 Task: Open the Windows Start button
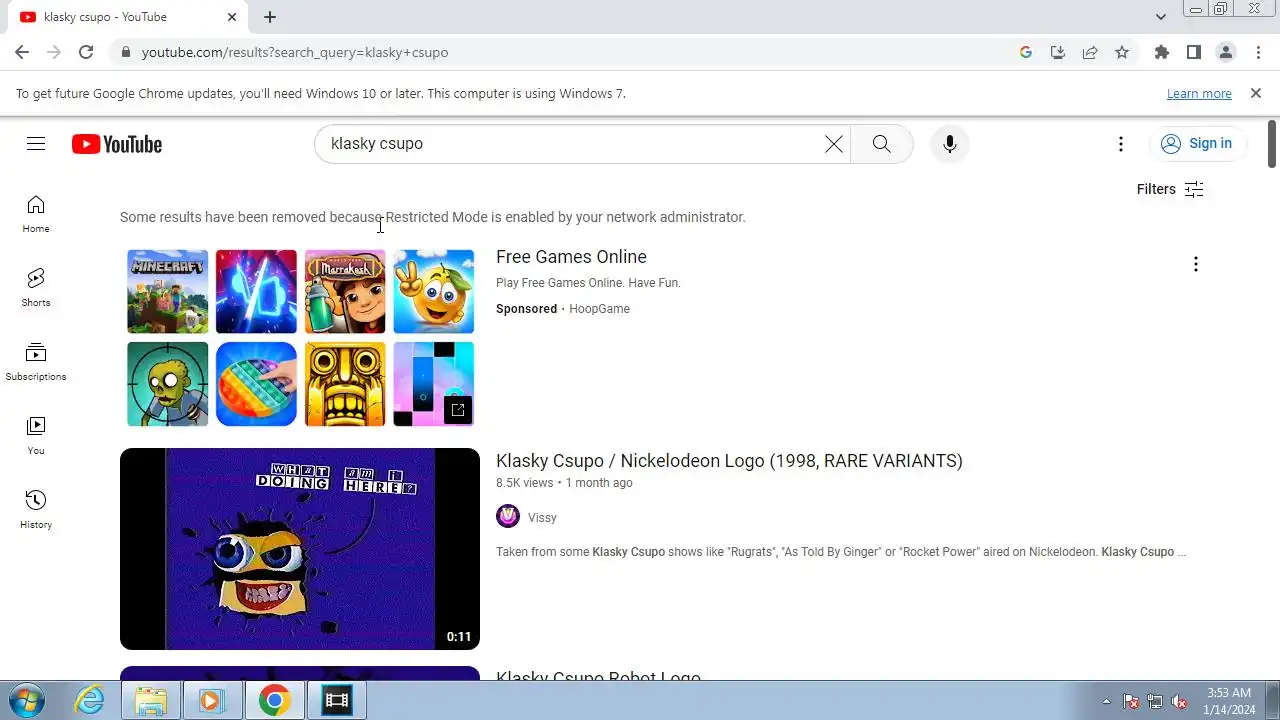pyautogui.click(x=28, y=700)
